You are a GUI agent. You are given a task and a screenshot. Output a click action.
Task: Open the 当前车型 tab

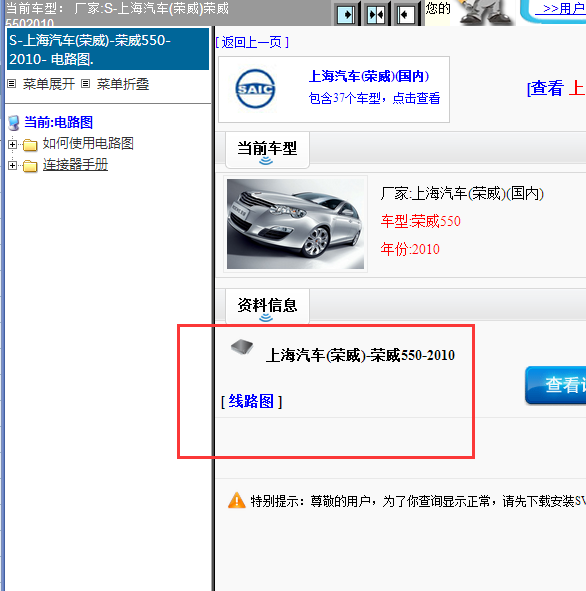267,150
